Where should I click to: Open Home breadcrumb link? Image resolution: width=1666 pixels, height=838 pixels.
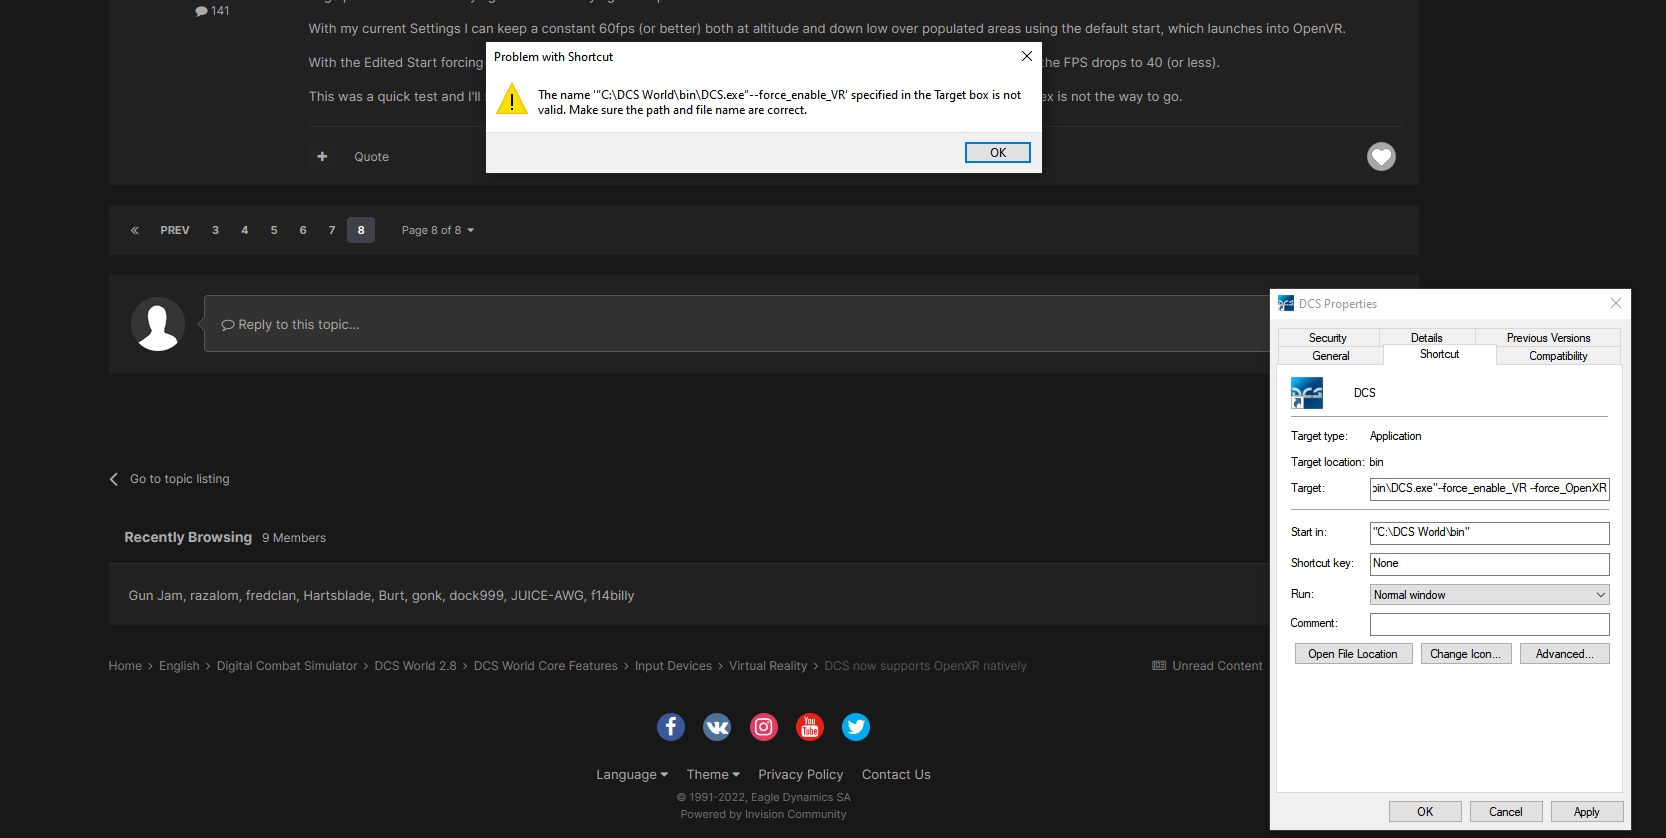pyautogui.click(x=125, y=666)
